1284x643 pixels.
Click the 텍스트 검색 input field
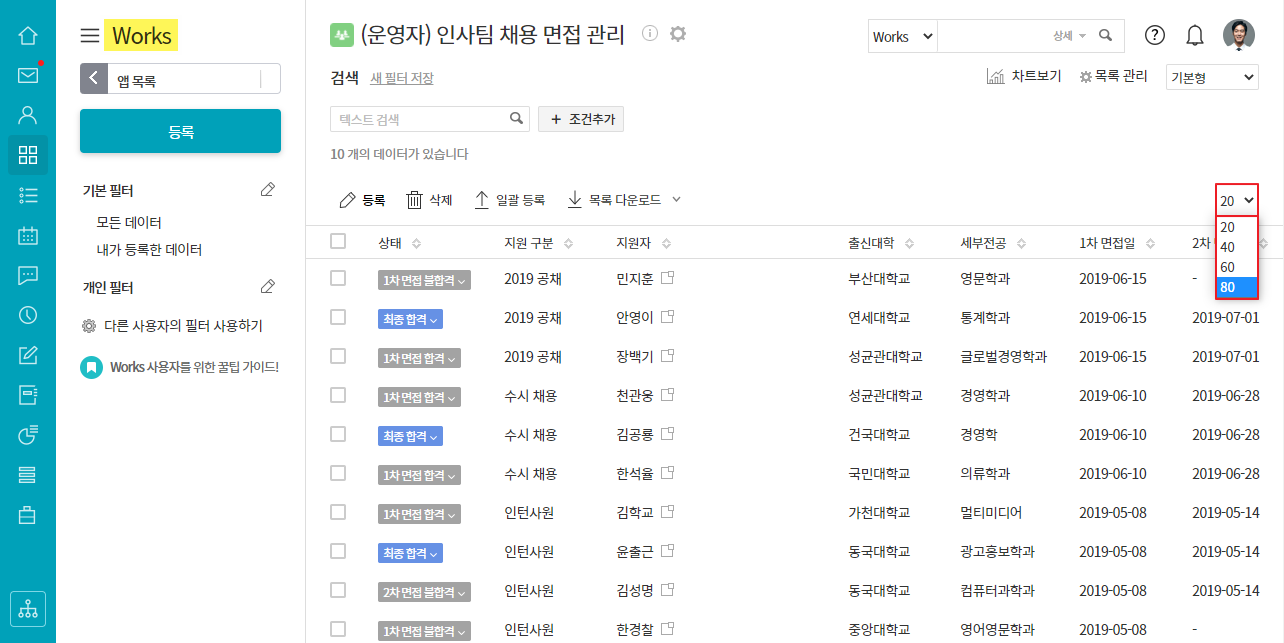[420, 119]
